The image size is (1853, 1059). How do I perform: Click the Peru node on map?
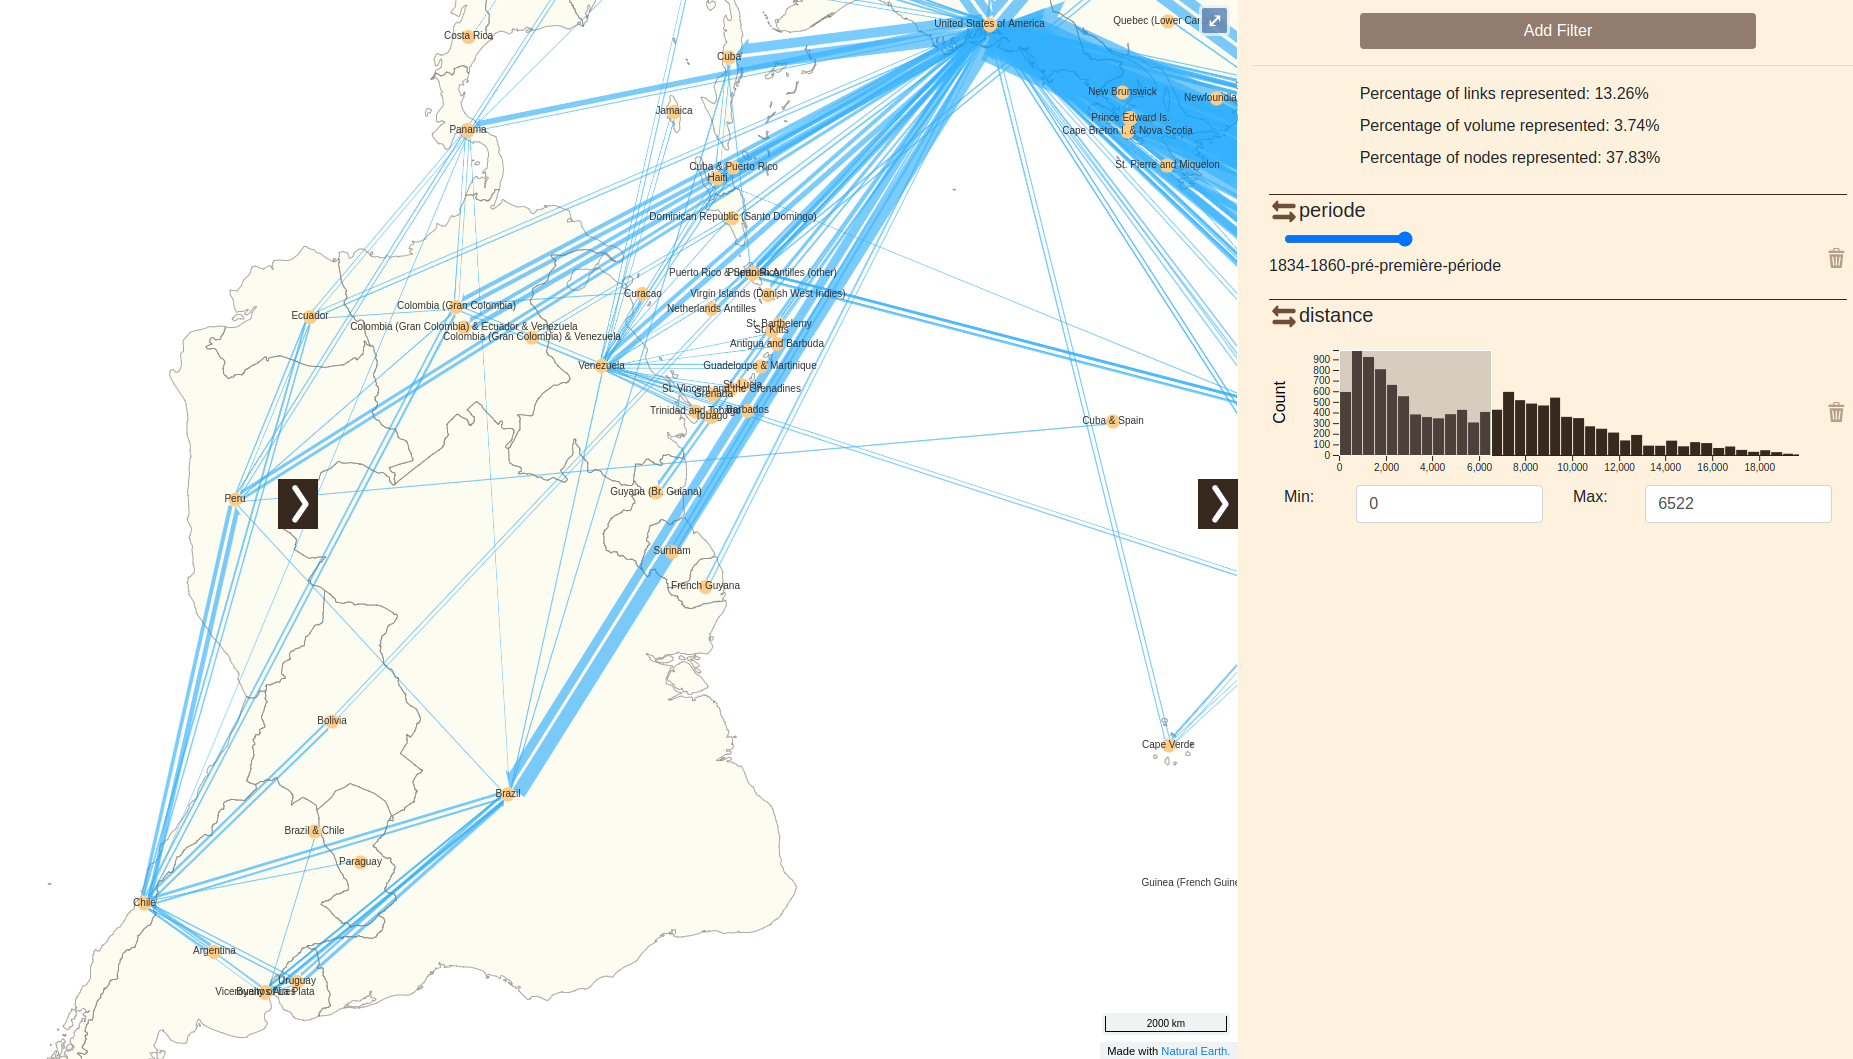234,499
